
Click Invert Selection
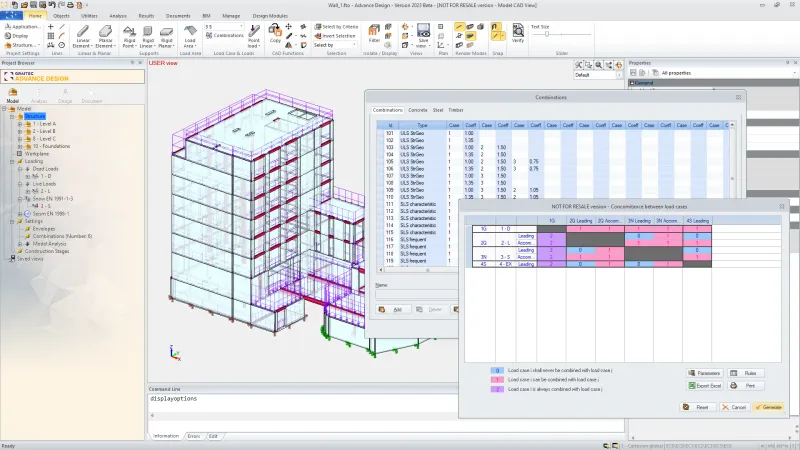coord(335,36)
